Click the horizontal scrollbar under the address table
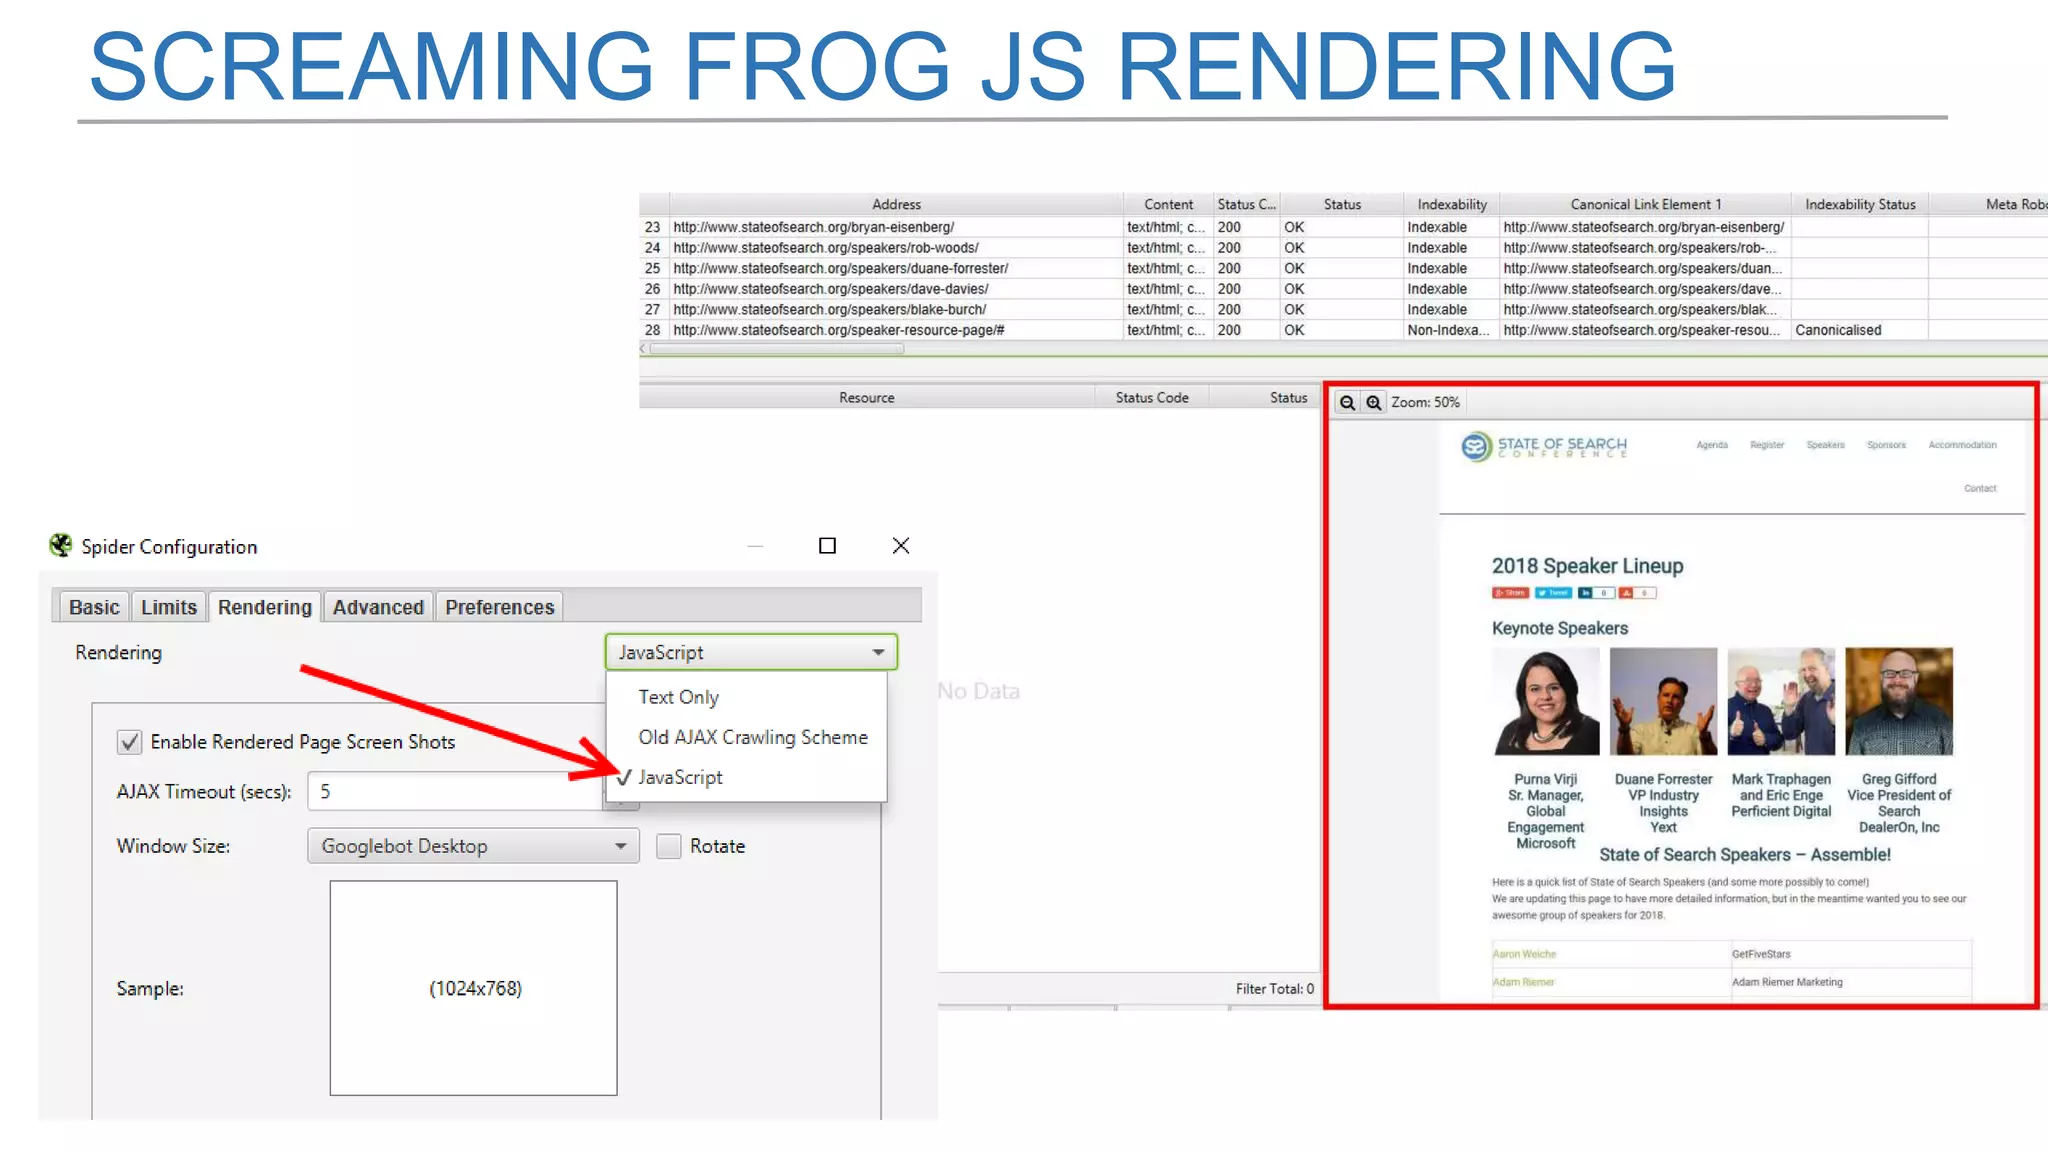The image size is (2048, 1152). click(777, 349)
